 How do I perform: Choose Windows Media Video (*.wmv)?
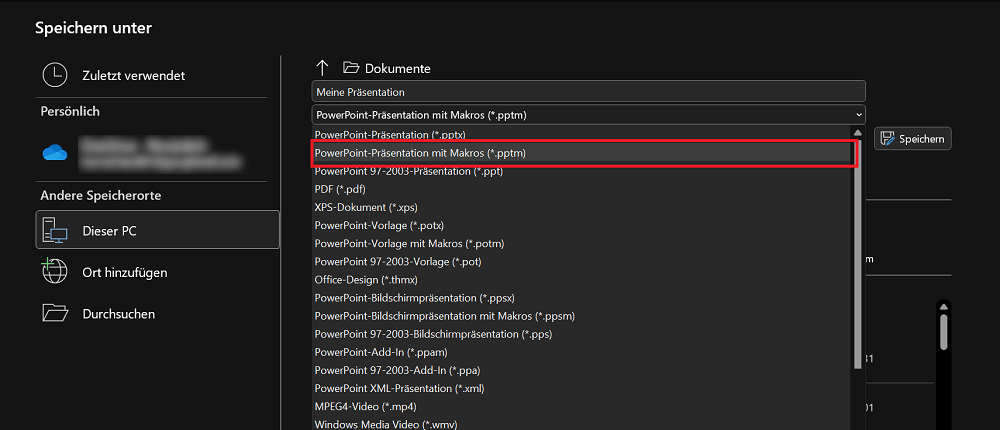[582, 424]
